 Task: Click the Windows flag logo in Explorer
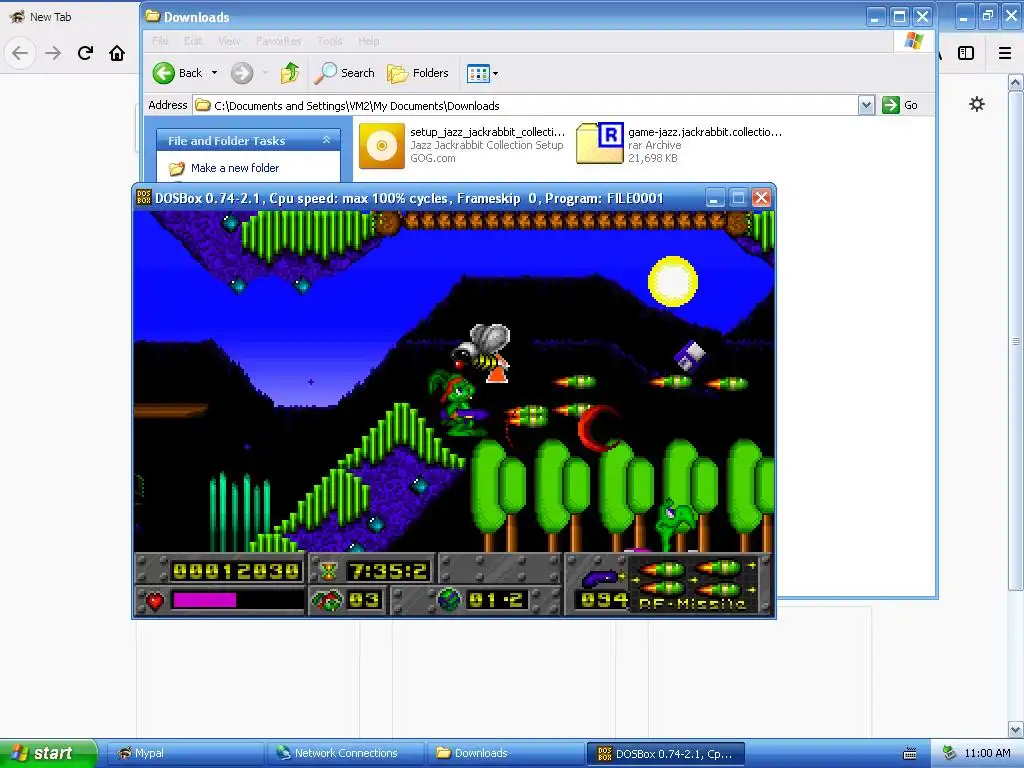pos(914,40)
